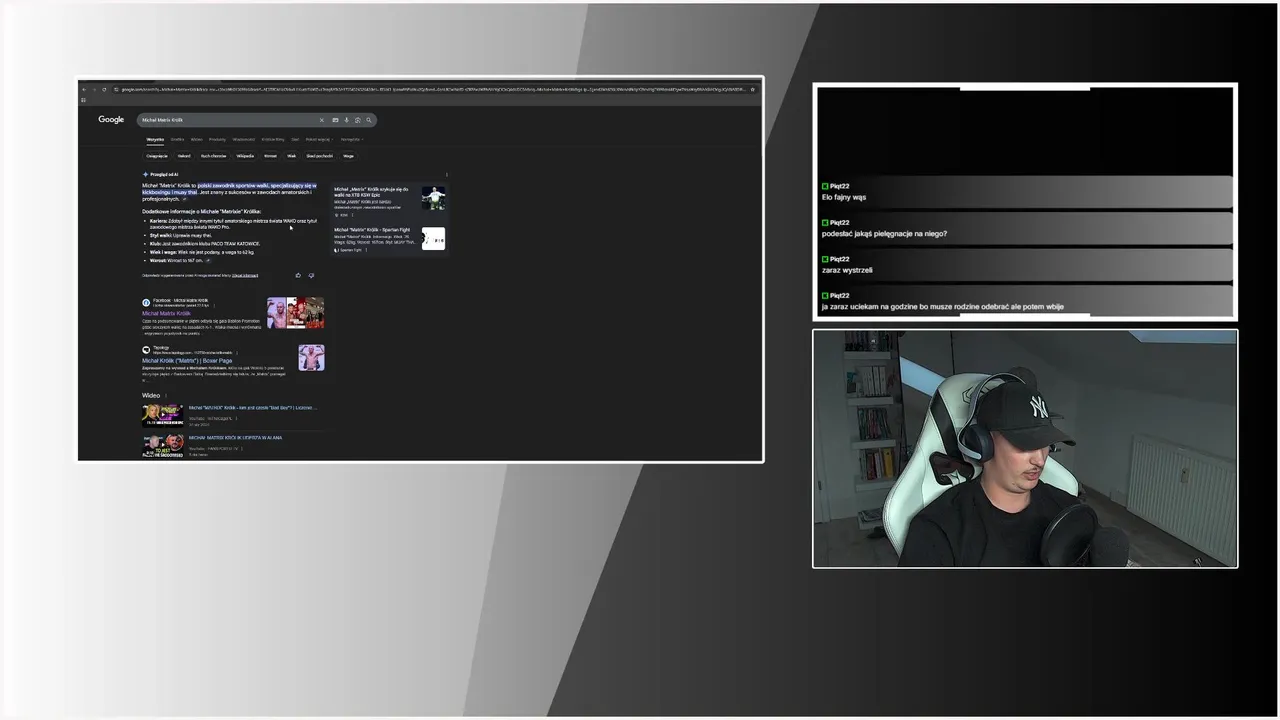Viewport: 1280px width, 720px height.
Task: Open KSW card fighter thumbnail
Action: [433, 198]
